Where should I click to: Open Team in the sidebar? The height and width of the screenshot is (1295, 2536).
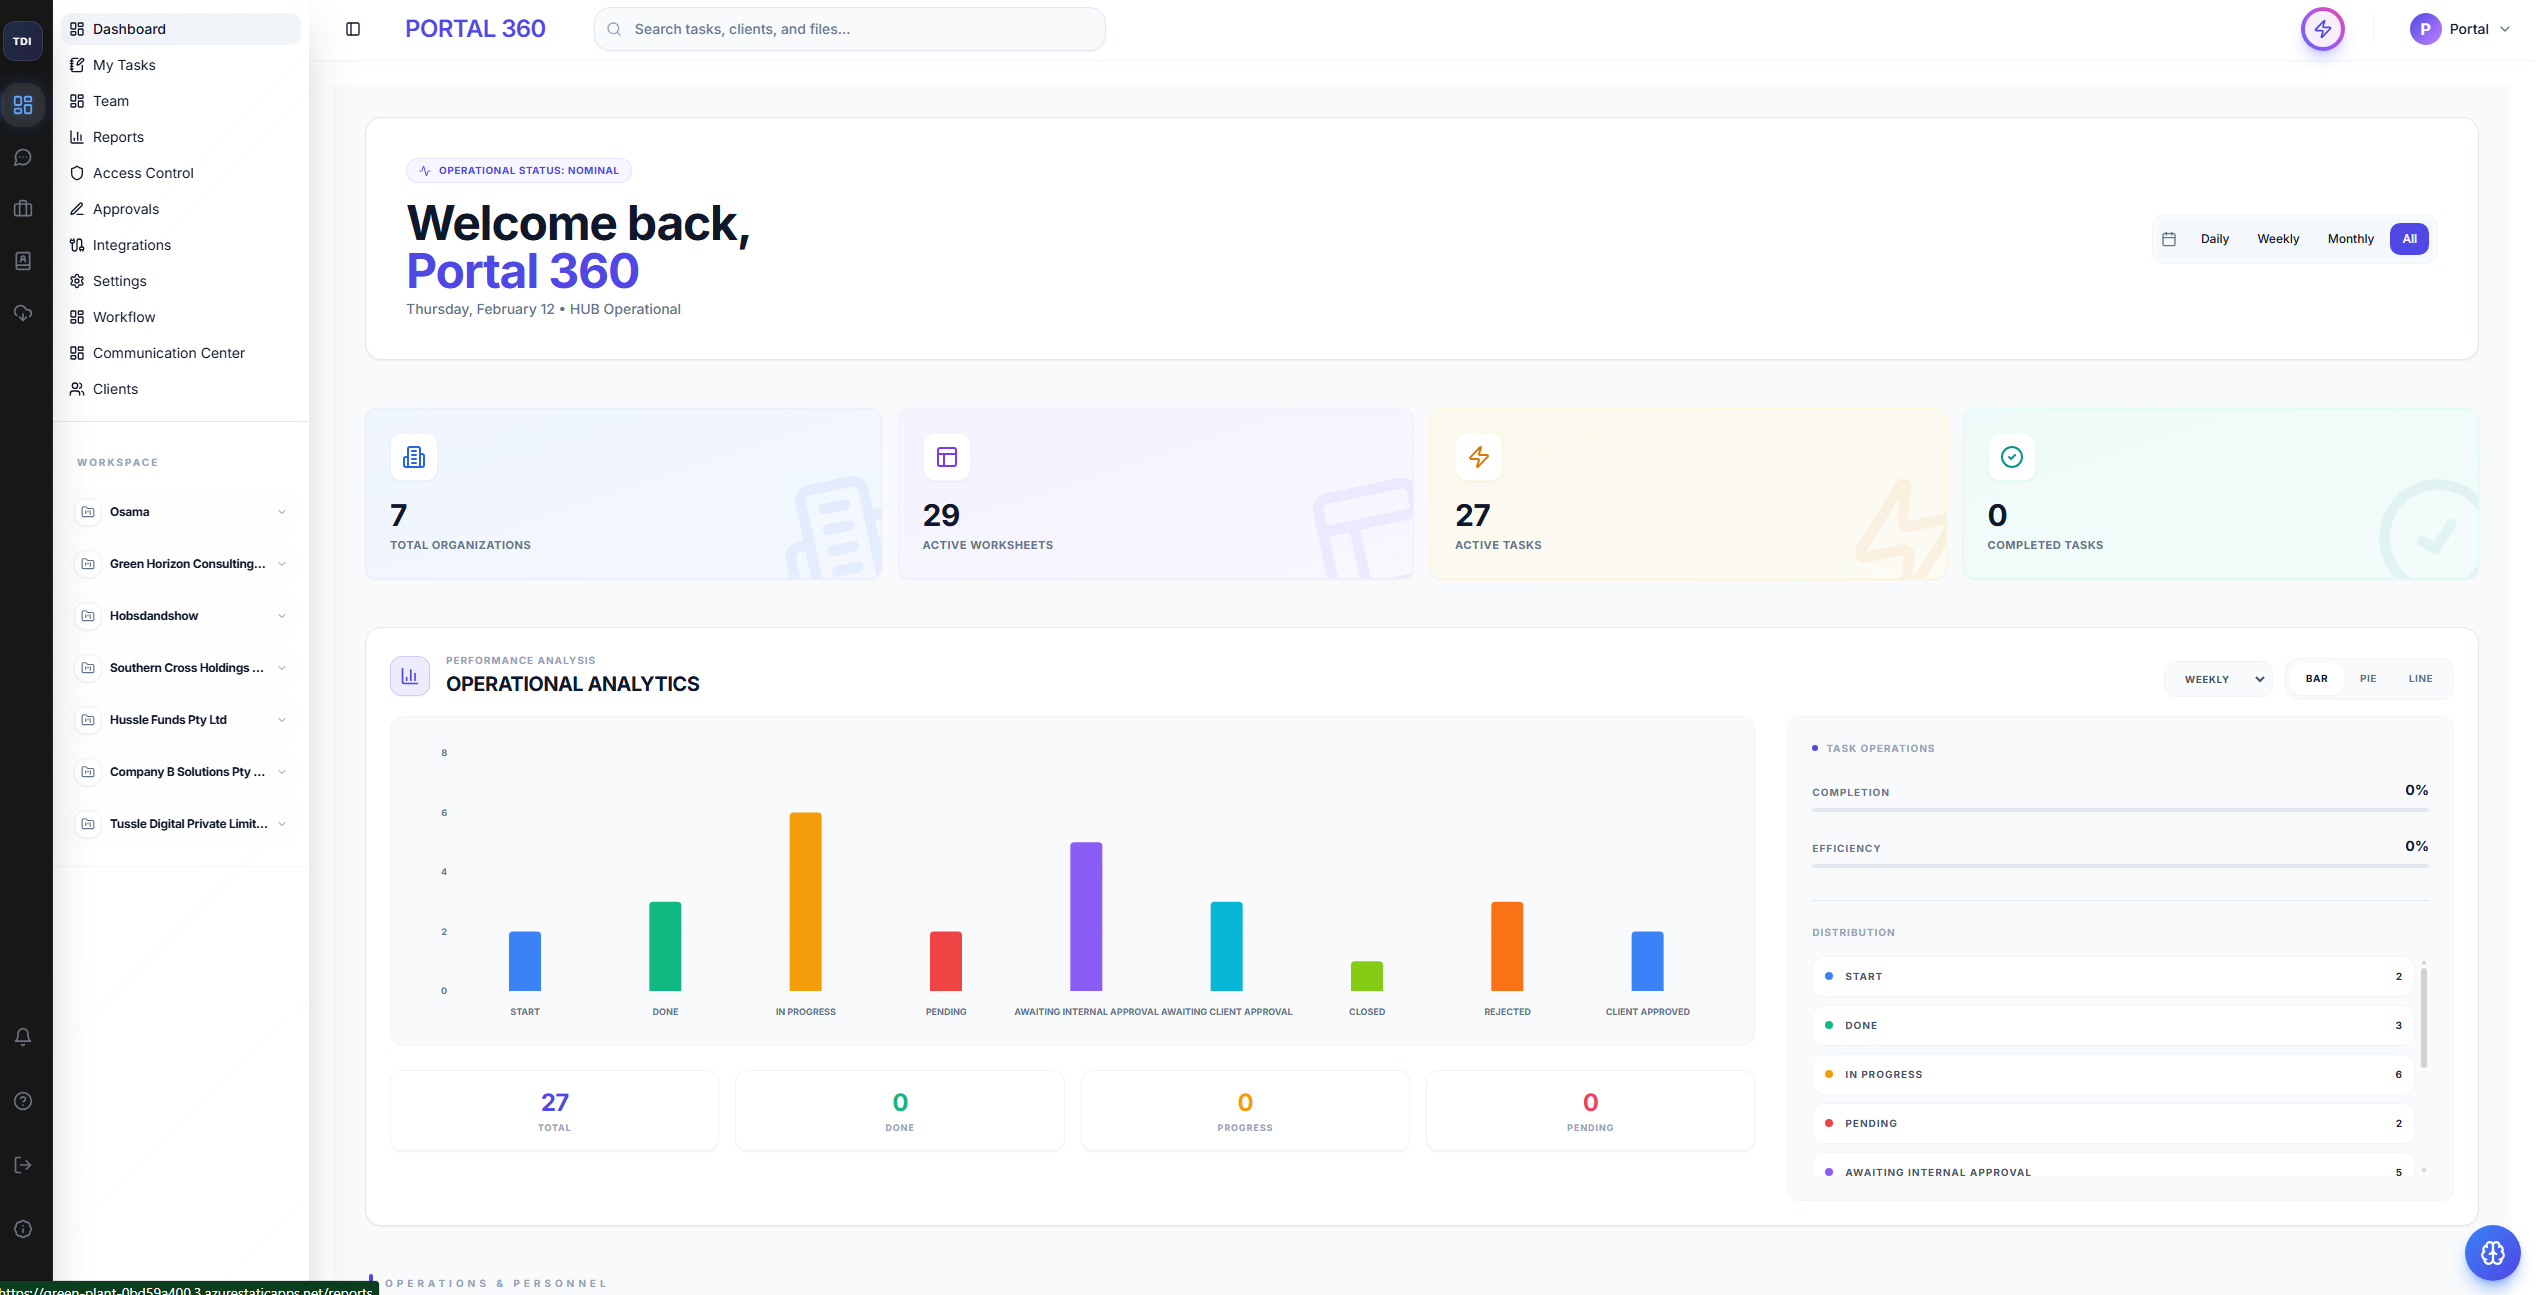pyautogui.click(x=181, y=101)
